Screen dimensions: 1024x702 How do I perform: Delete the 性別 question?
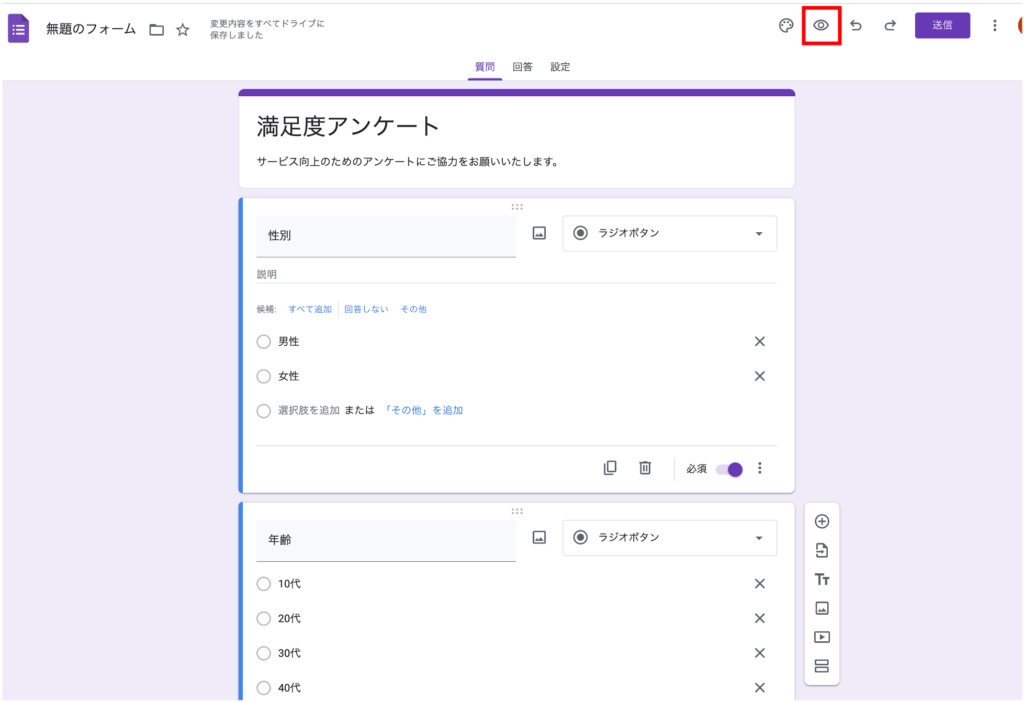coord(645,468)
